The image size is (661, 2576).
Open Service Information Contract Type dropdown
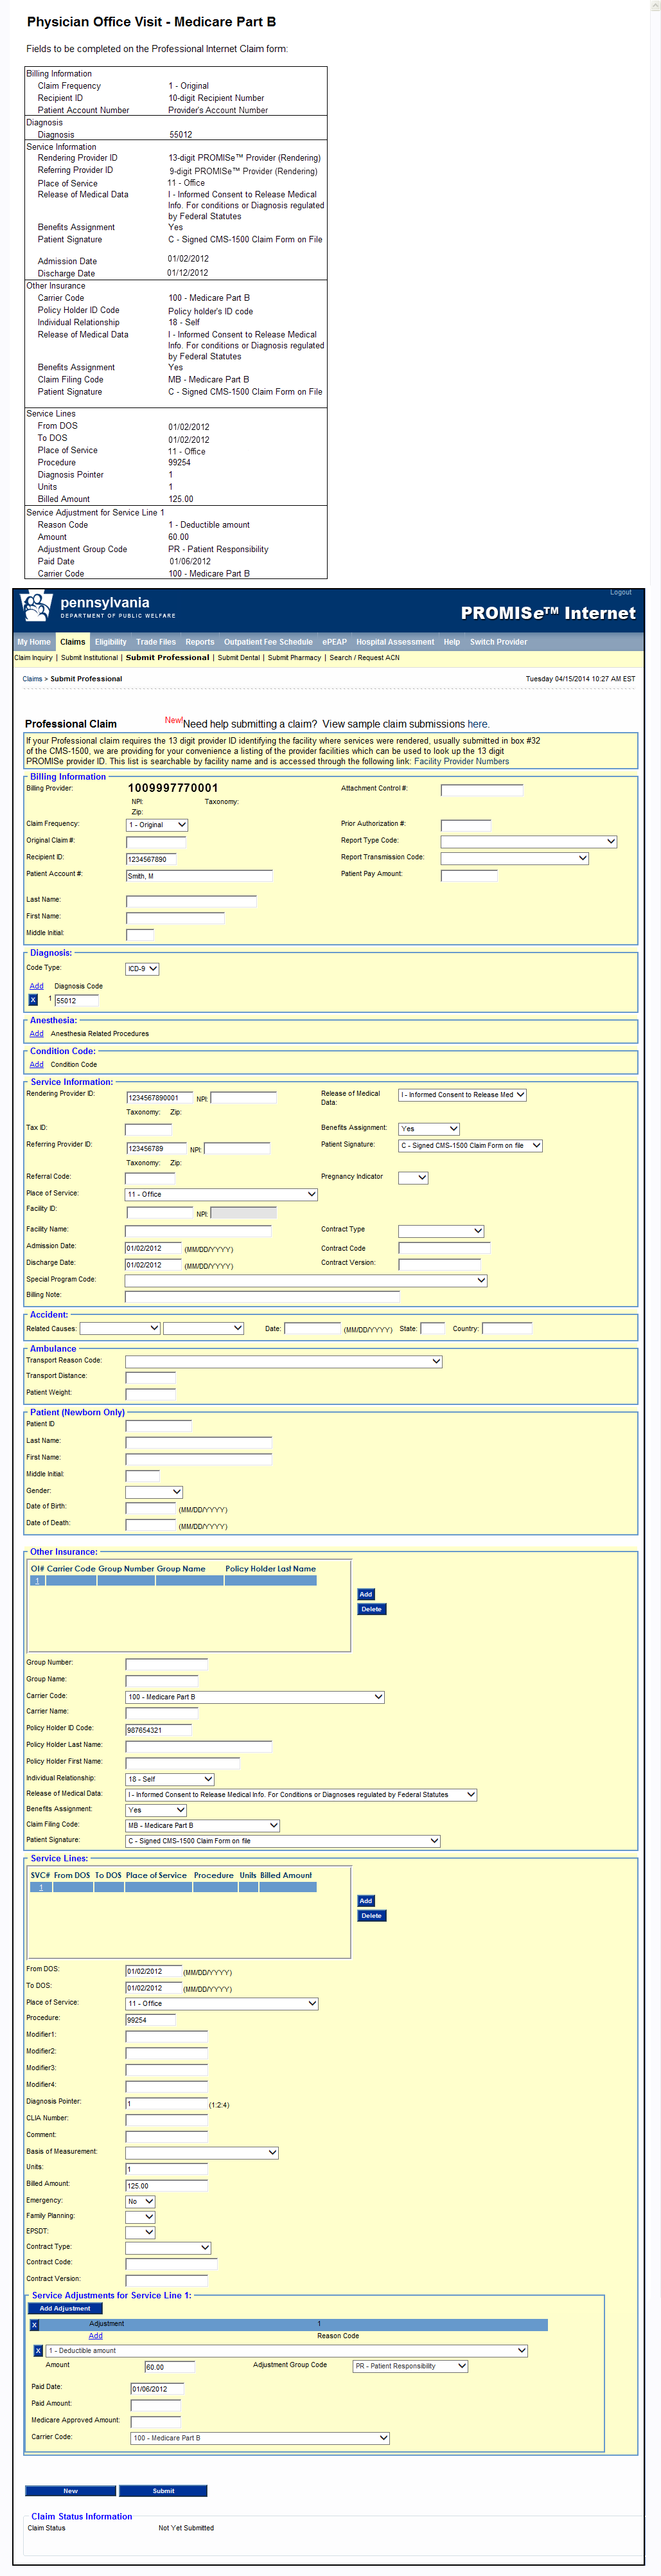(441, 1231)
